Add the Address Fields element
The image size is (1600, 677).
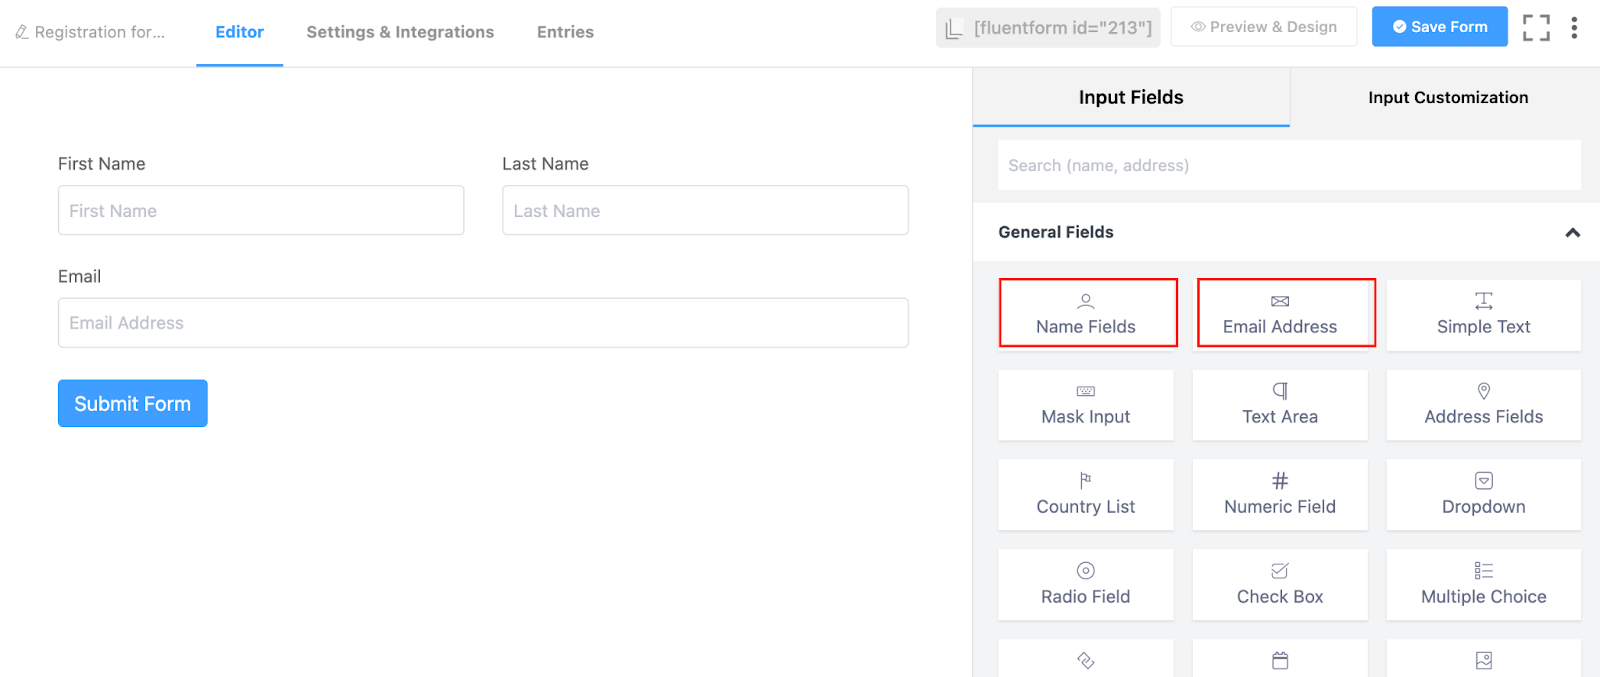coord(1483,405)
